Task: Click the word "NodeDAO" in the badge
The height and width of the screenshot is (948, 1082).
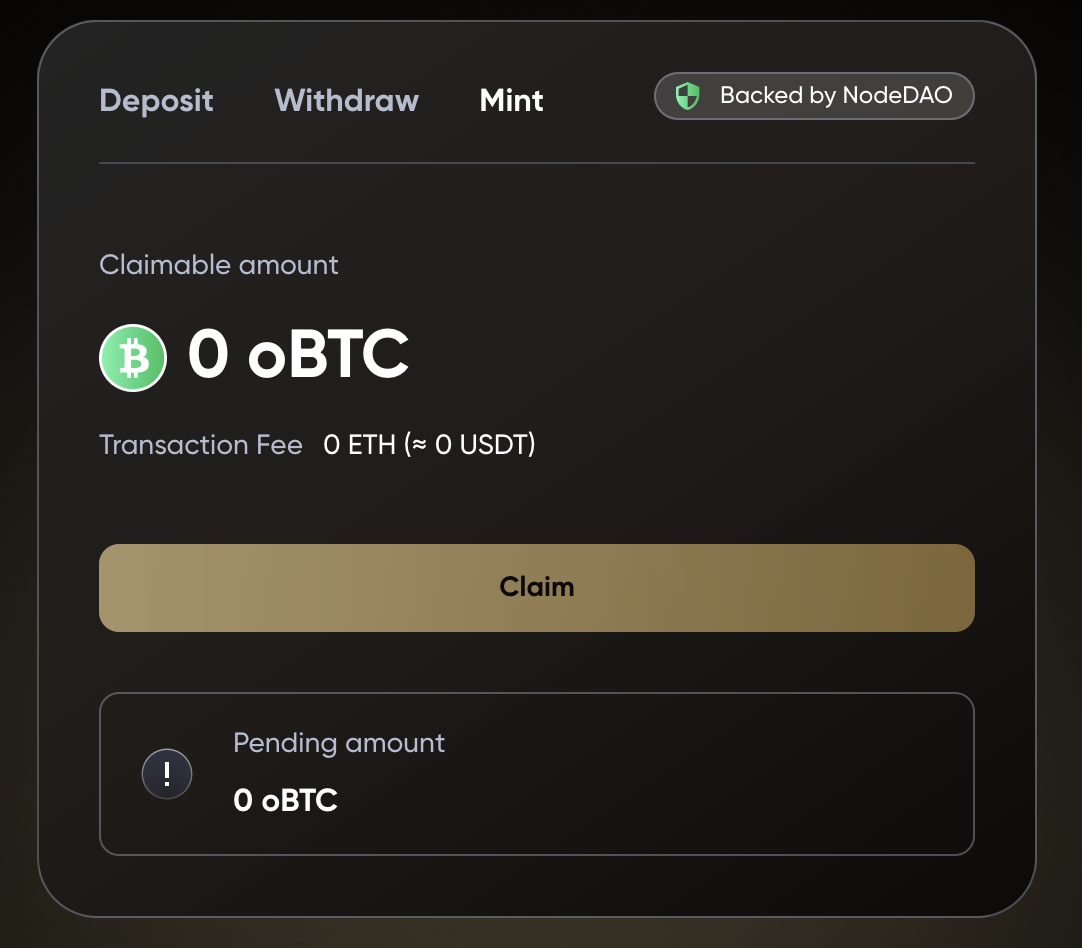Action: click(x=899, y=96)
